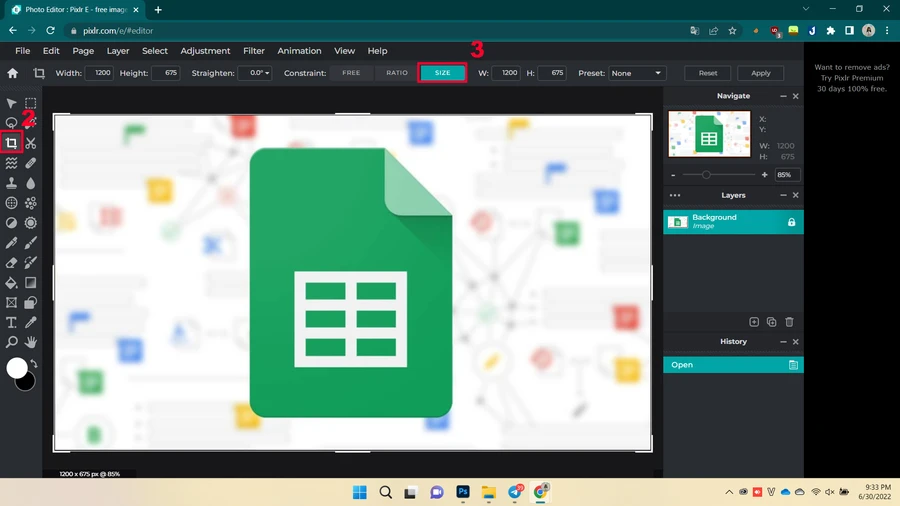Set constraint to RATIO
The image size is (900, 506).
[397, 73]
